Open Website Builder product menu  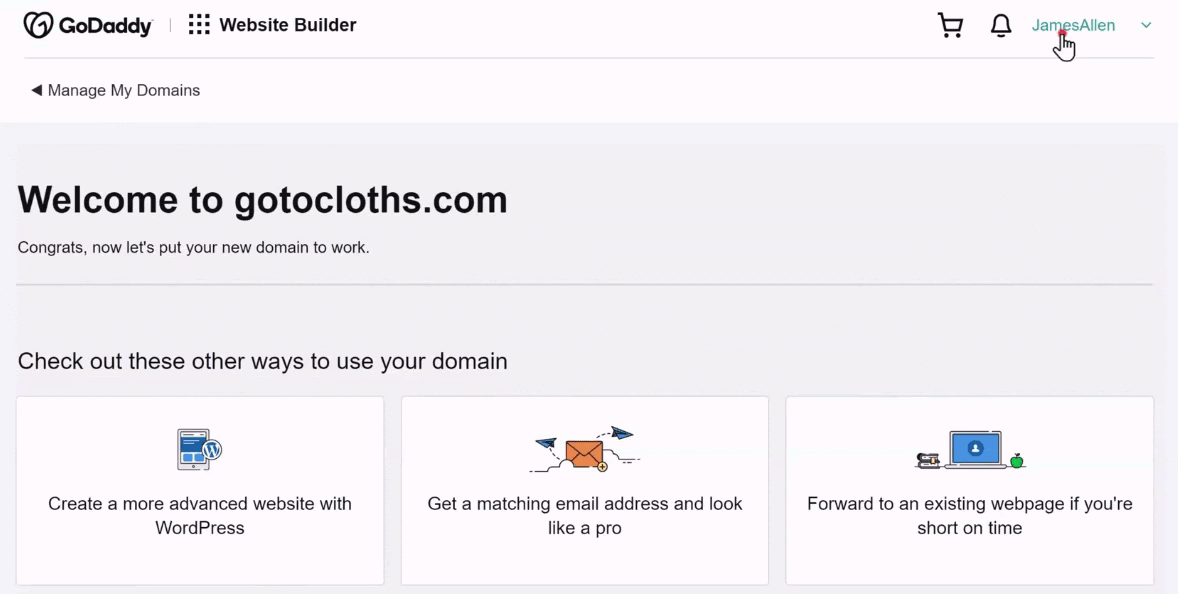pyautogui.click(x=288, y=25)
